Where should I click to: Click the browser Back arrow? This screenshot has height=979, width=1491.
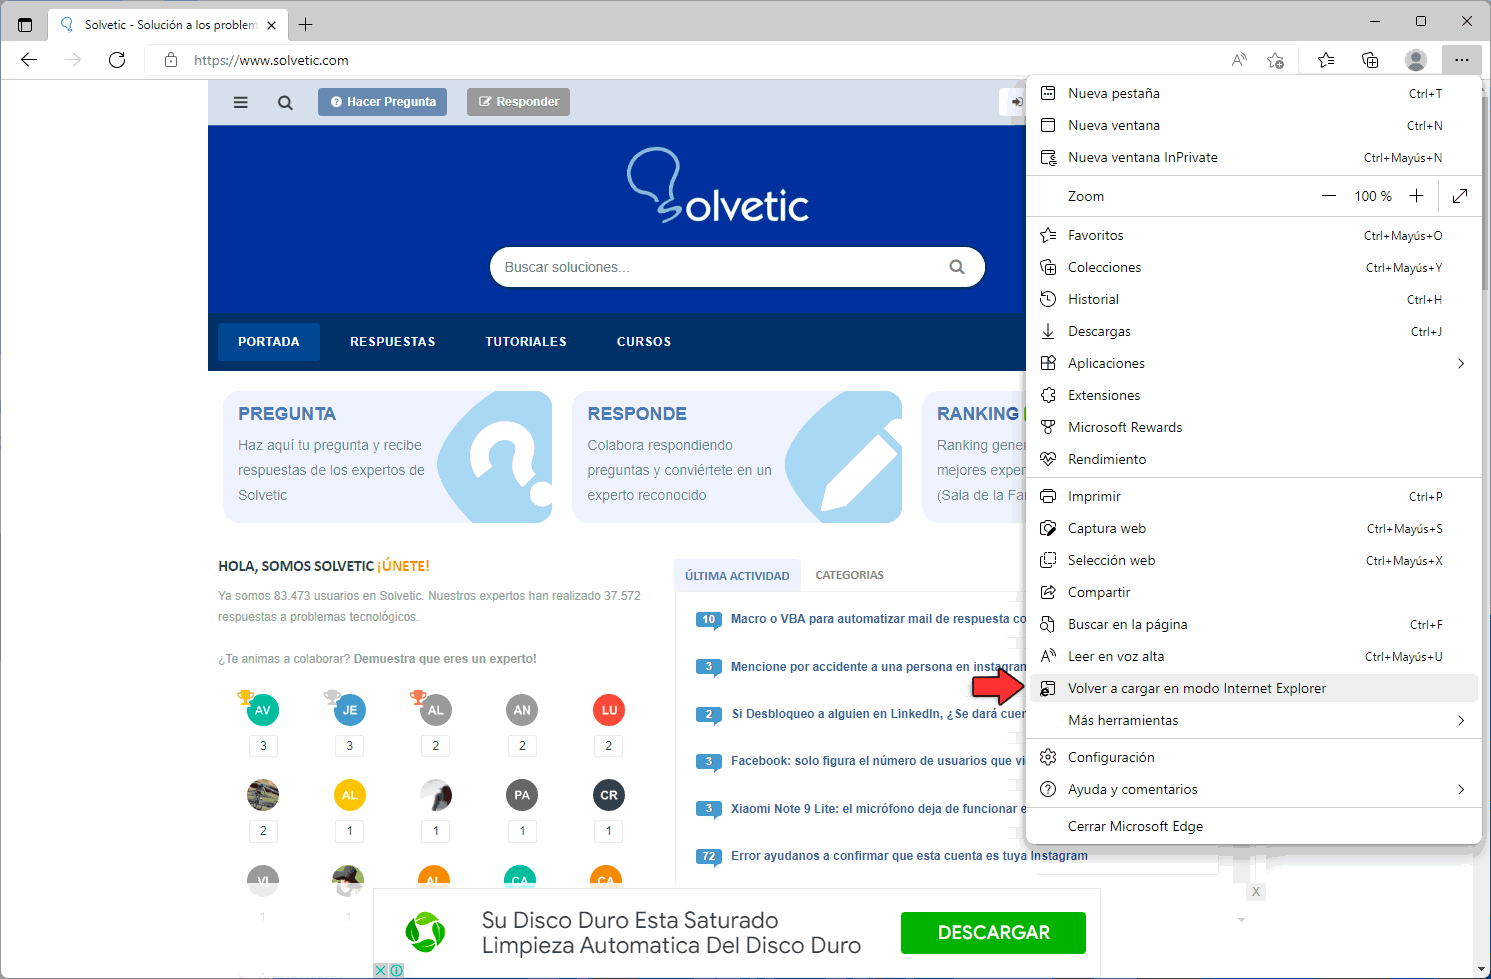(x=29, y=60)
